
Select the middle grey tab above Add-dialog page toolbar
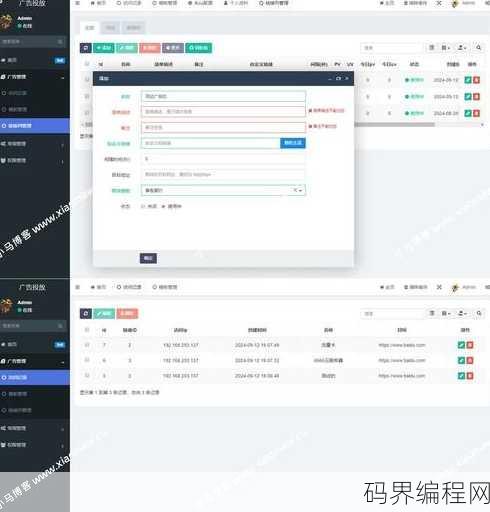tap(110, 28)
